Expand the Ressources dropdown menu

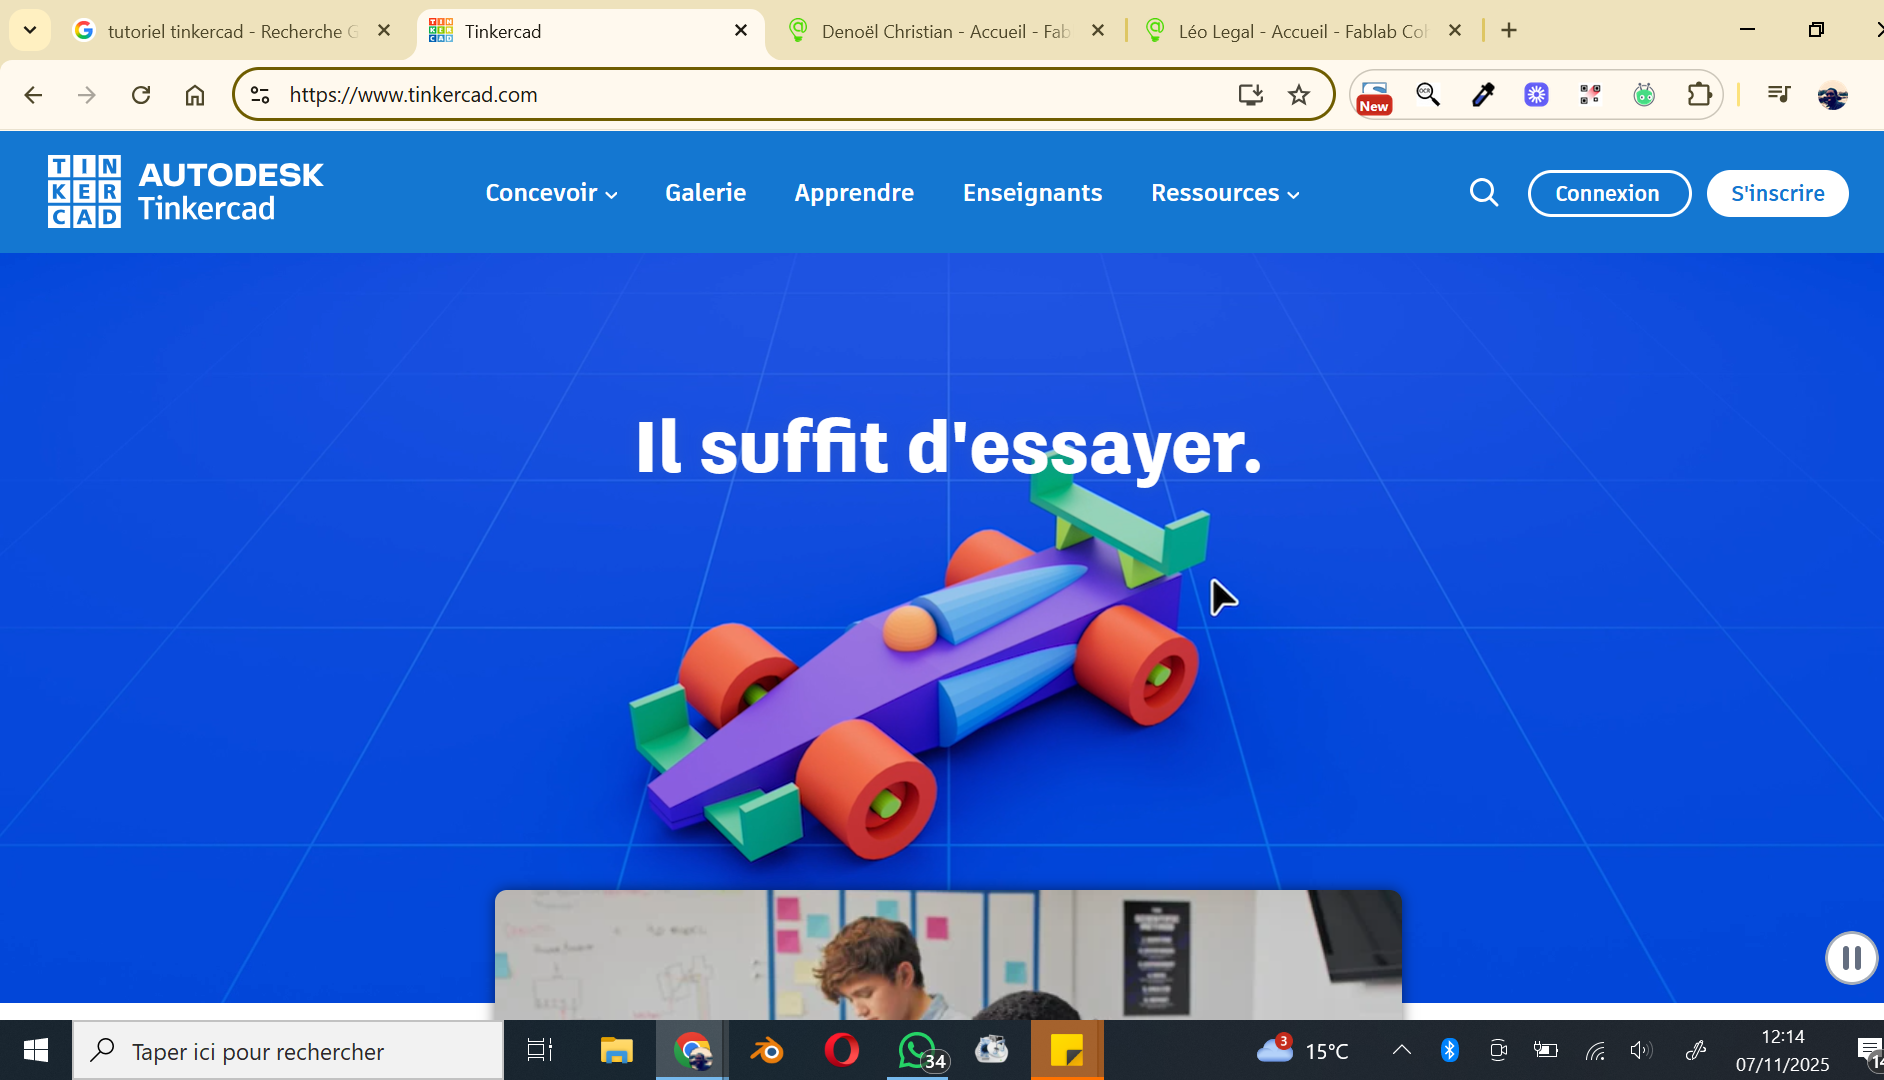point(1225,193)
